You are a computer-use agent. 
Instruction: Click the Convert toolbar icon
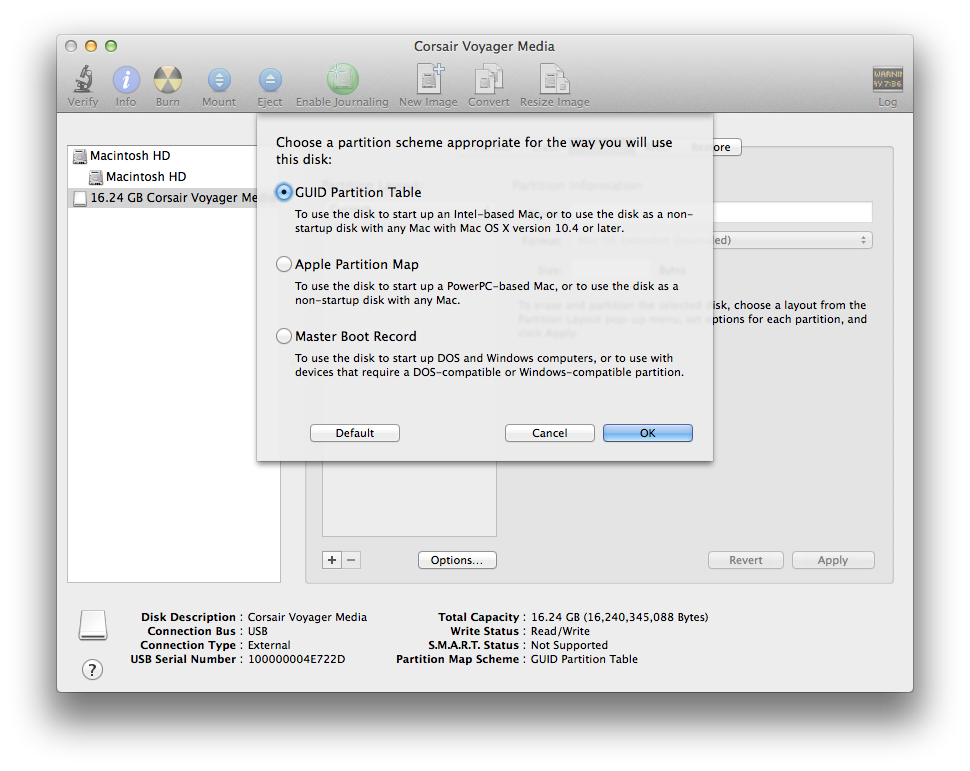(x=489, y=80)
